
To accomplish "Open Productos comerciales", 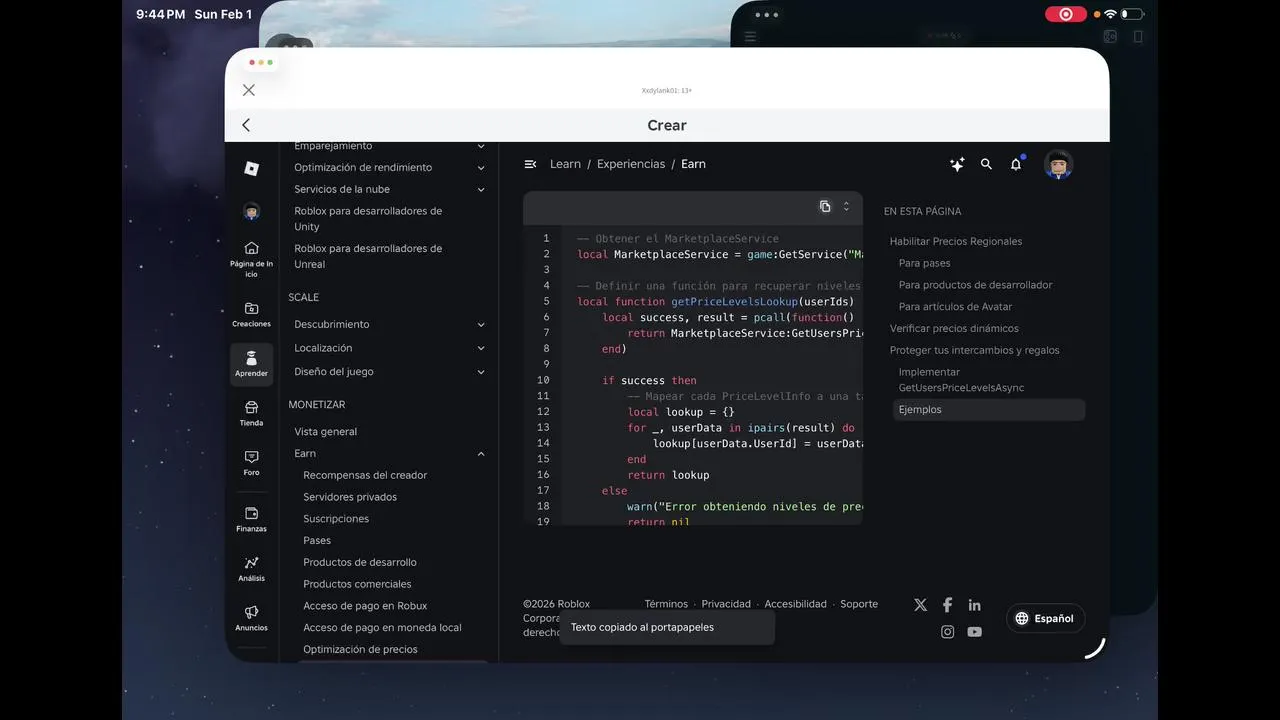I will pos(357,584).
